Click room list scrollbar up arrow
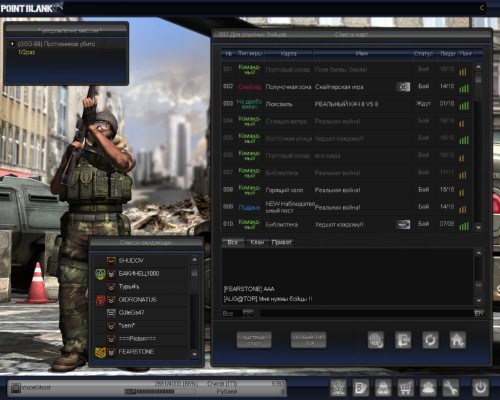Viewport: 500px width, 400px height. click(479, 67)
